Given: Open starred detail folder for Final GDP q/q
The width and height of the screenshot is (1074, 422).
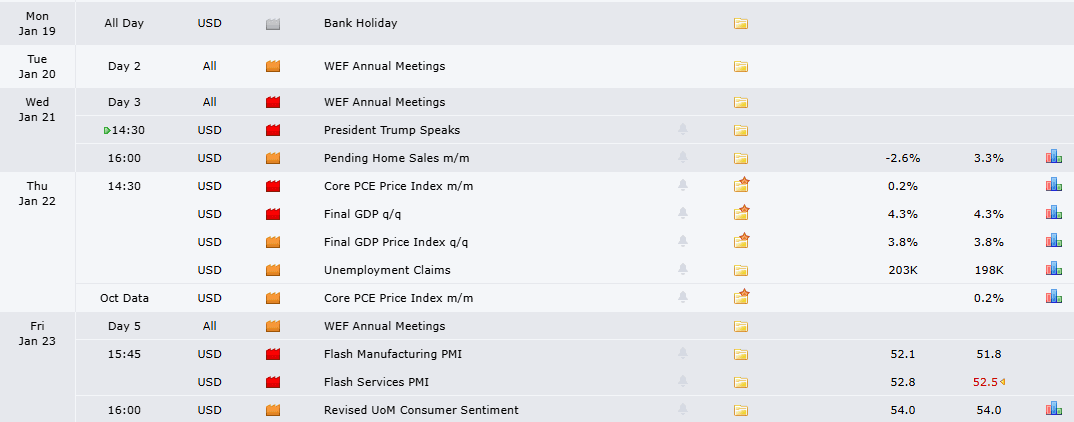Looking at the screenshot, I should (x=742, y=213).
